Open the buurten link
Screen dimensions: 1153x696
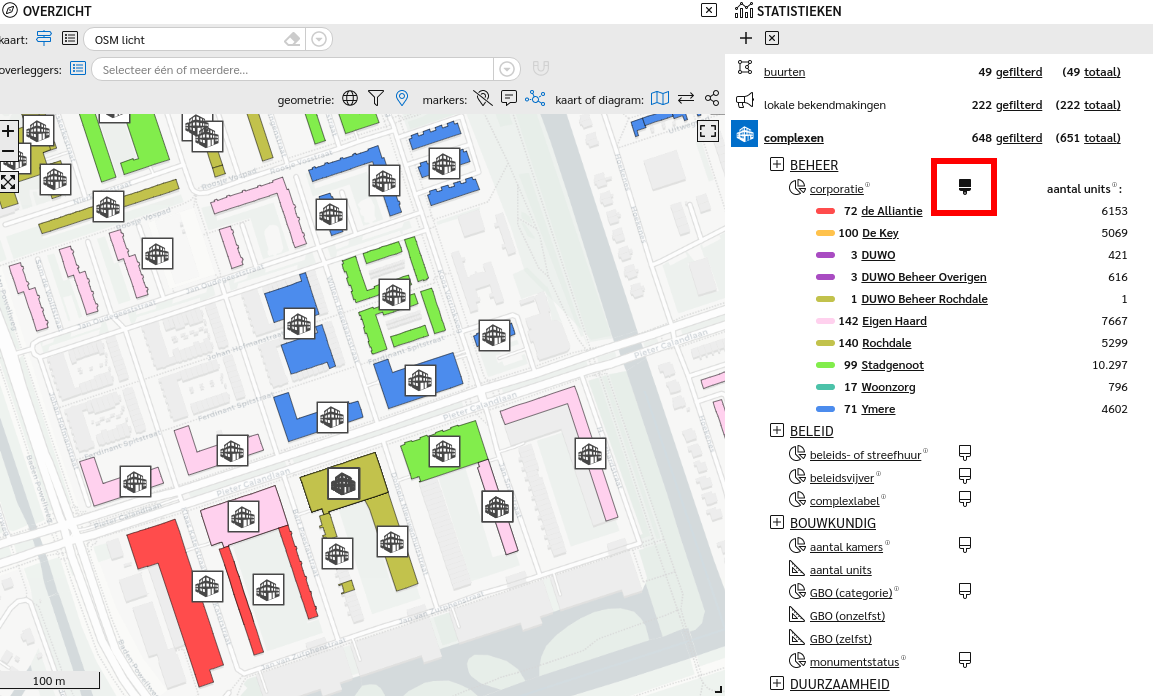coord(785,72)
